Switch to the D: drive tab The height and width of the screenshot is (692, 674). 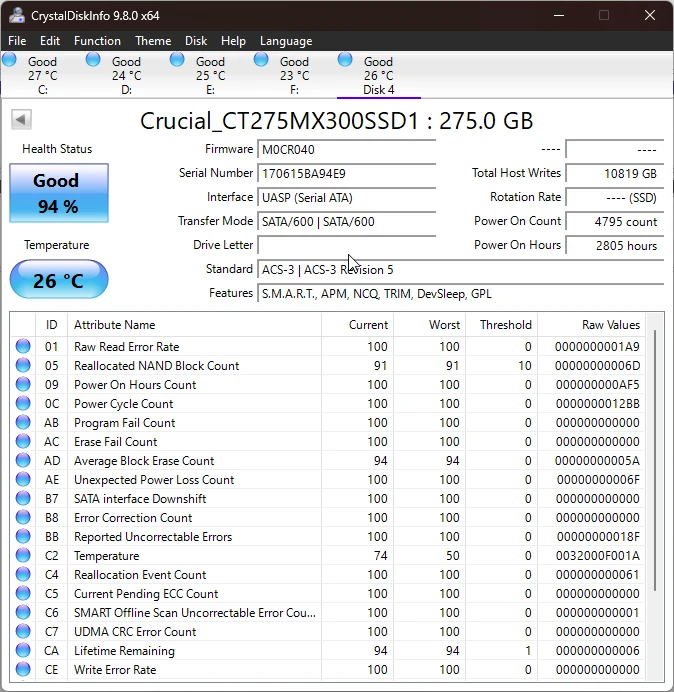(x=126, y=75)
